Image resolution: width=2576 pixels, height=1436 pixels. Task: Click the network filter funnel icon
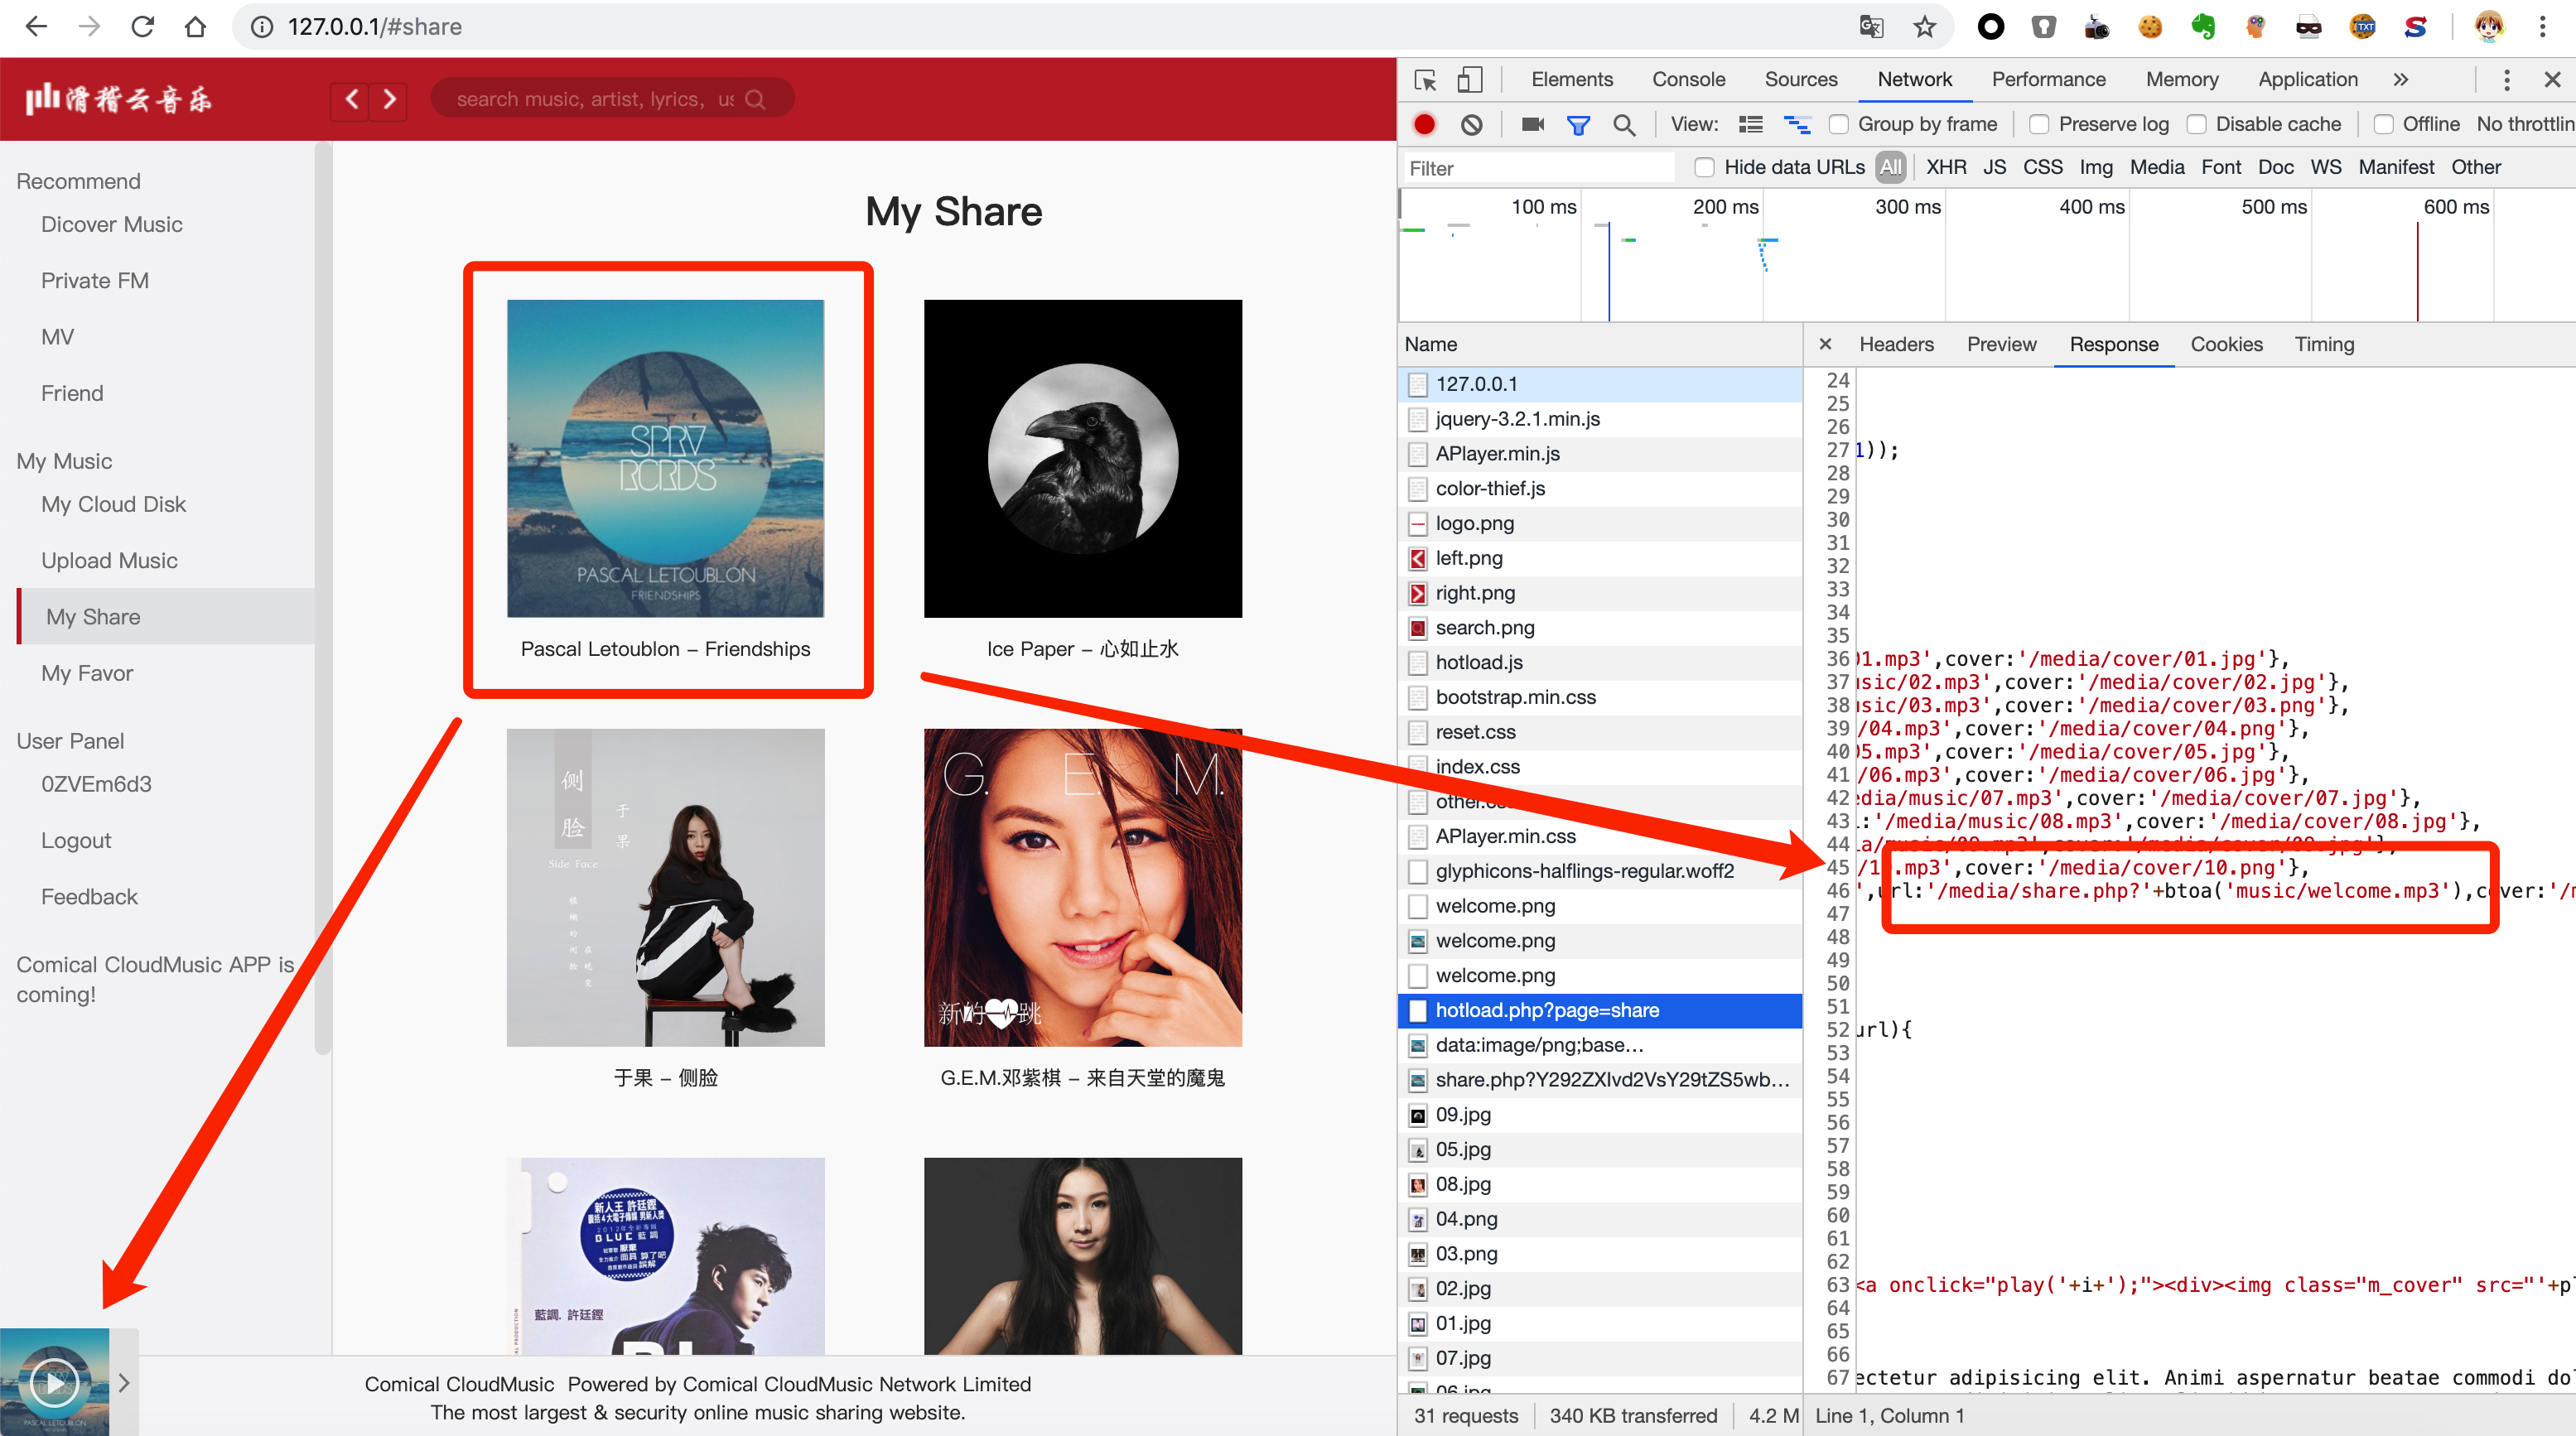pos(1578,124)
